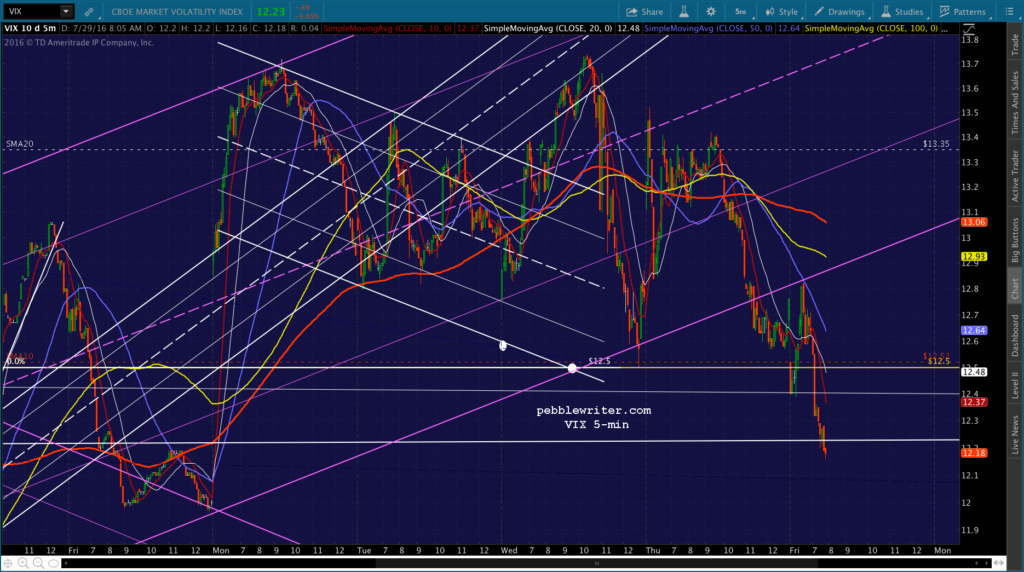Click the double-arrow expand icon bottom right
1024x572 pixels.
click(999, 563)
